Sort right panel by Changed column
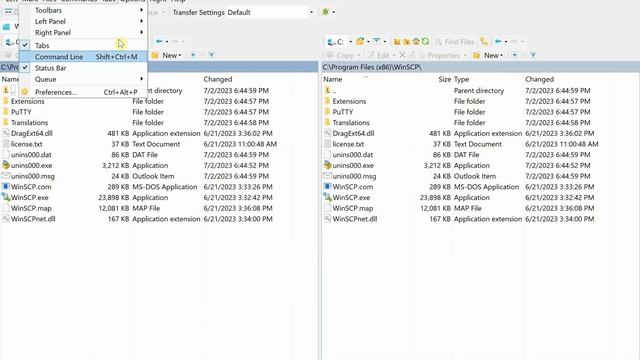 [x=540, y=79]
